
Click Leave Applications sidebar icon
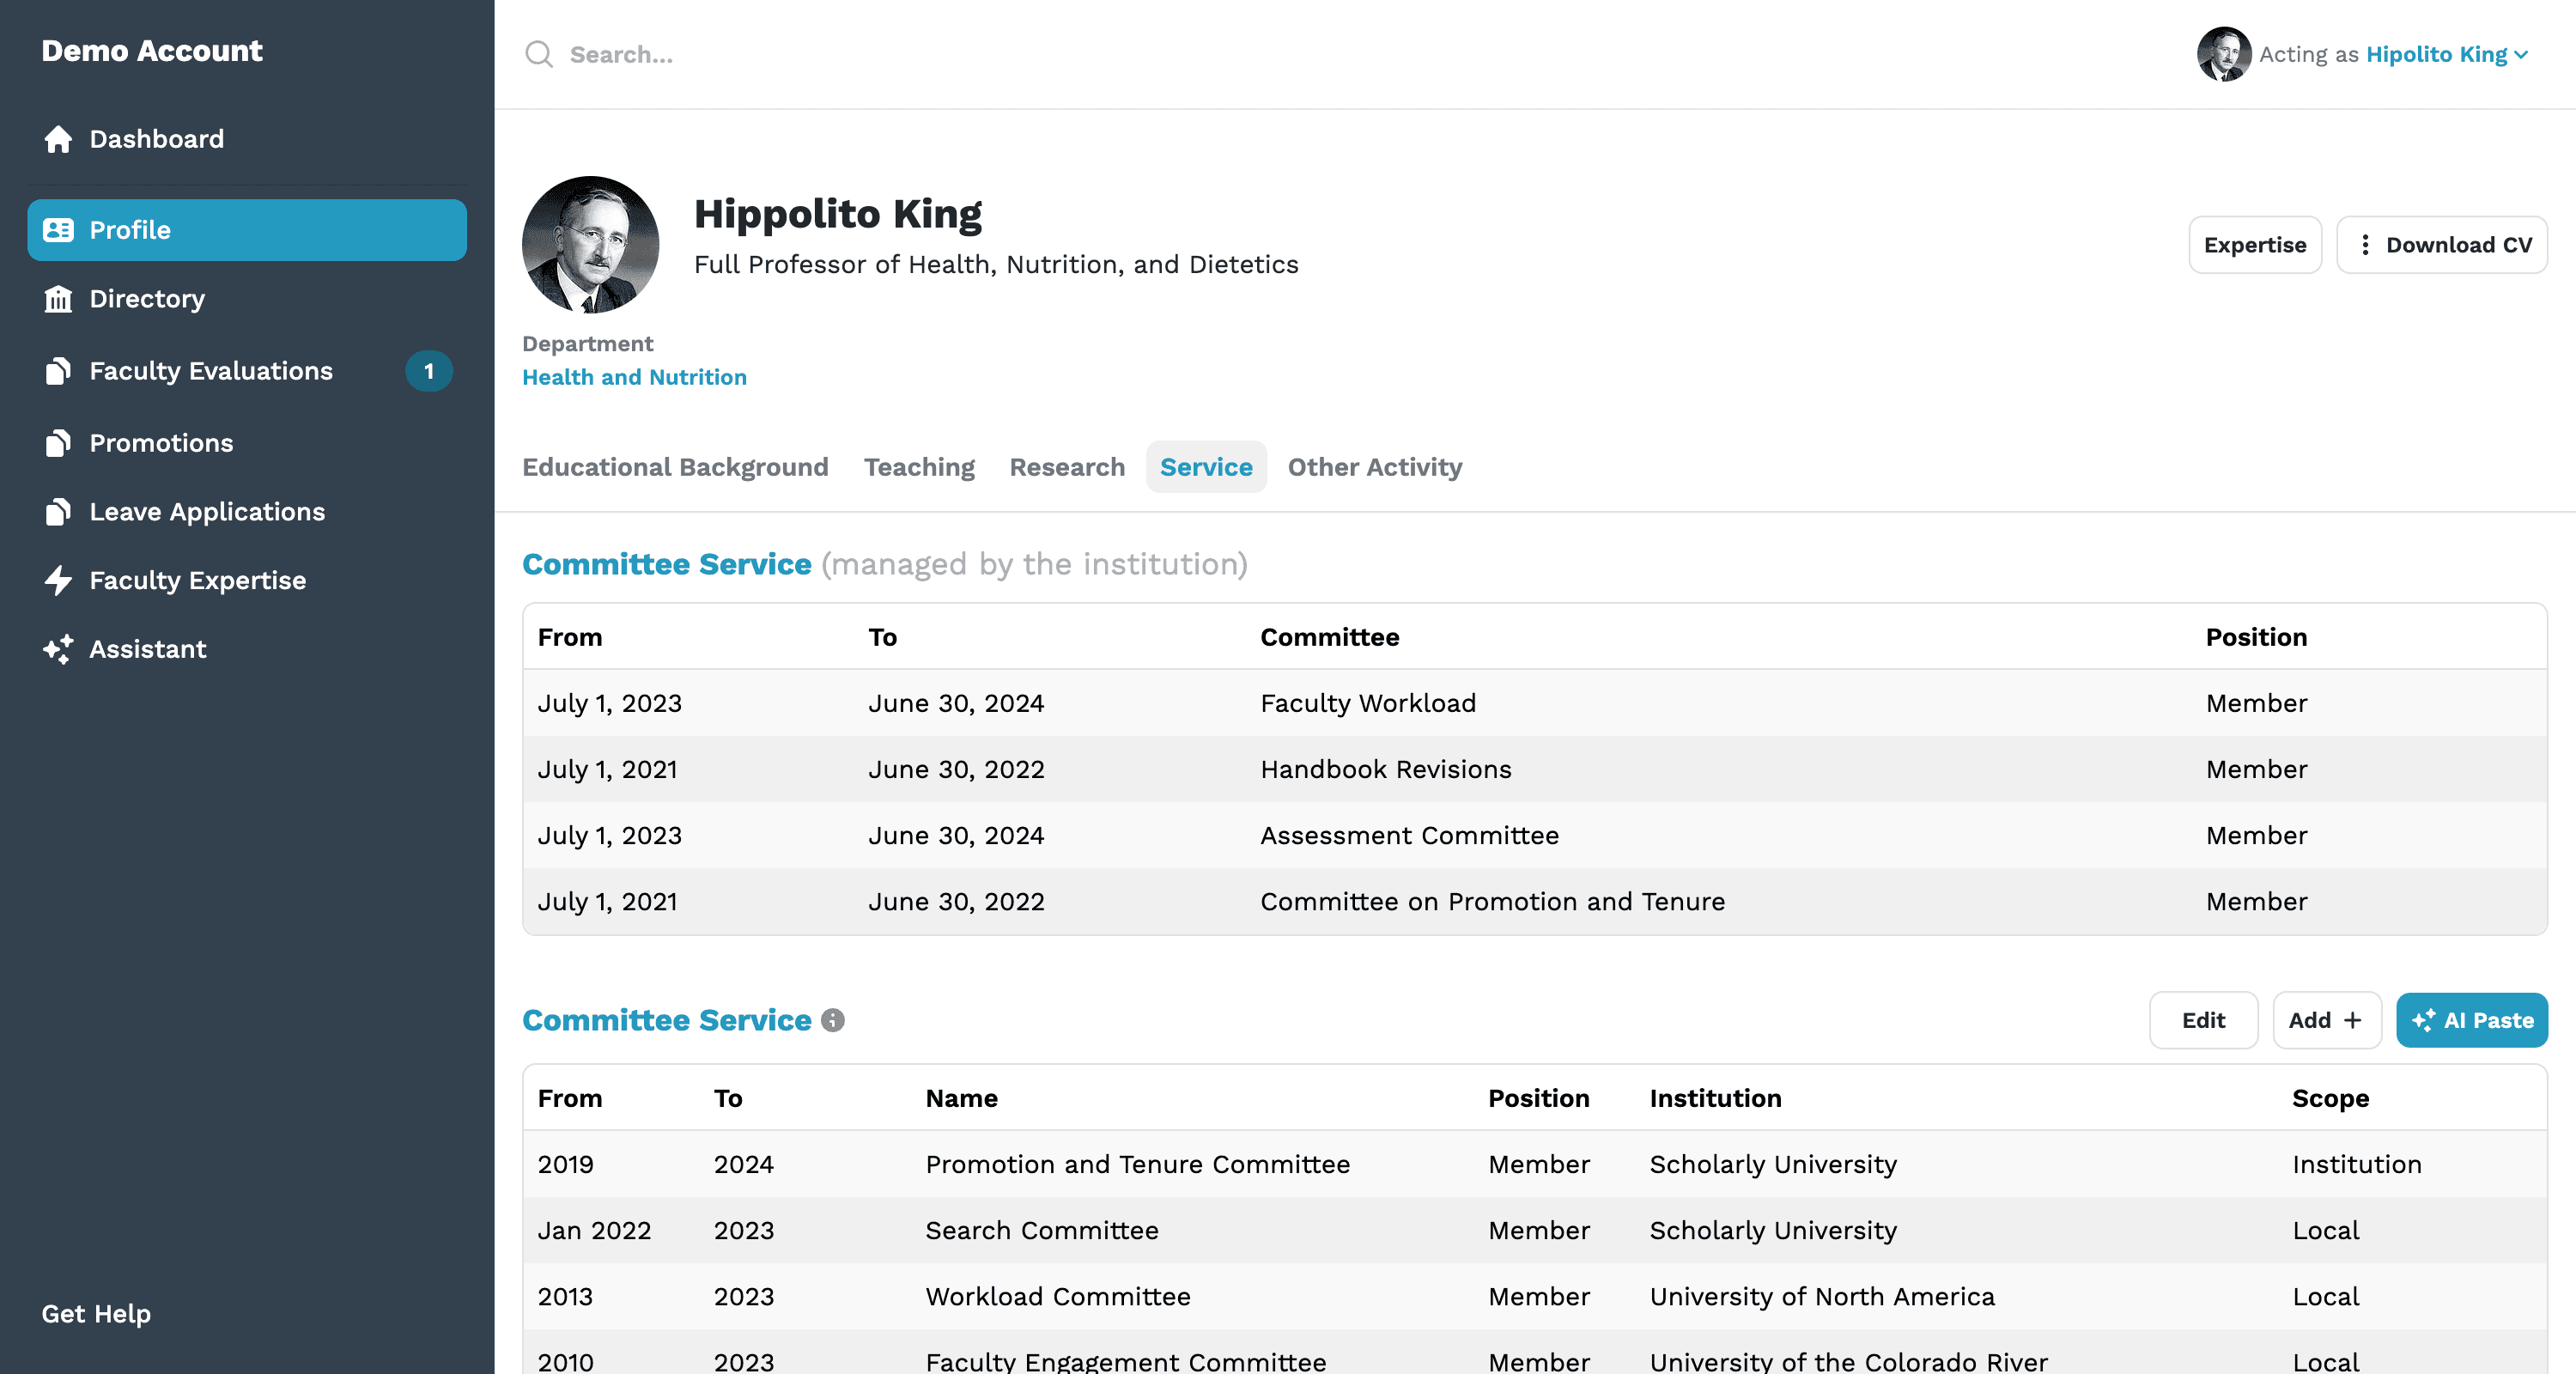coord(58,512)
